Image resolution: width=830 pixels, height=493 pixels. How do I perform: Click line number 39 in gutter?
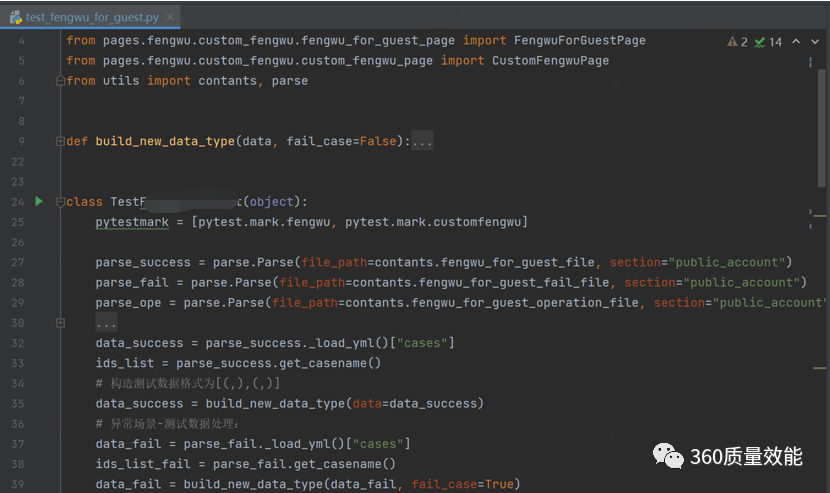(x=17, y=484)
